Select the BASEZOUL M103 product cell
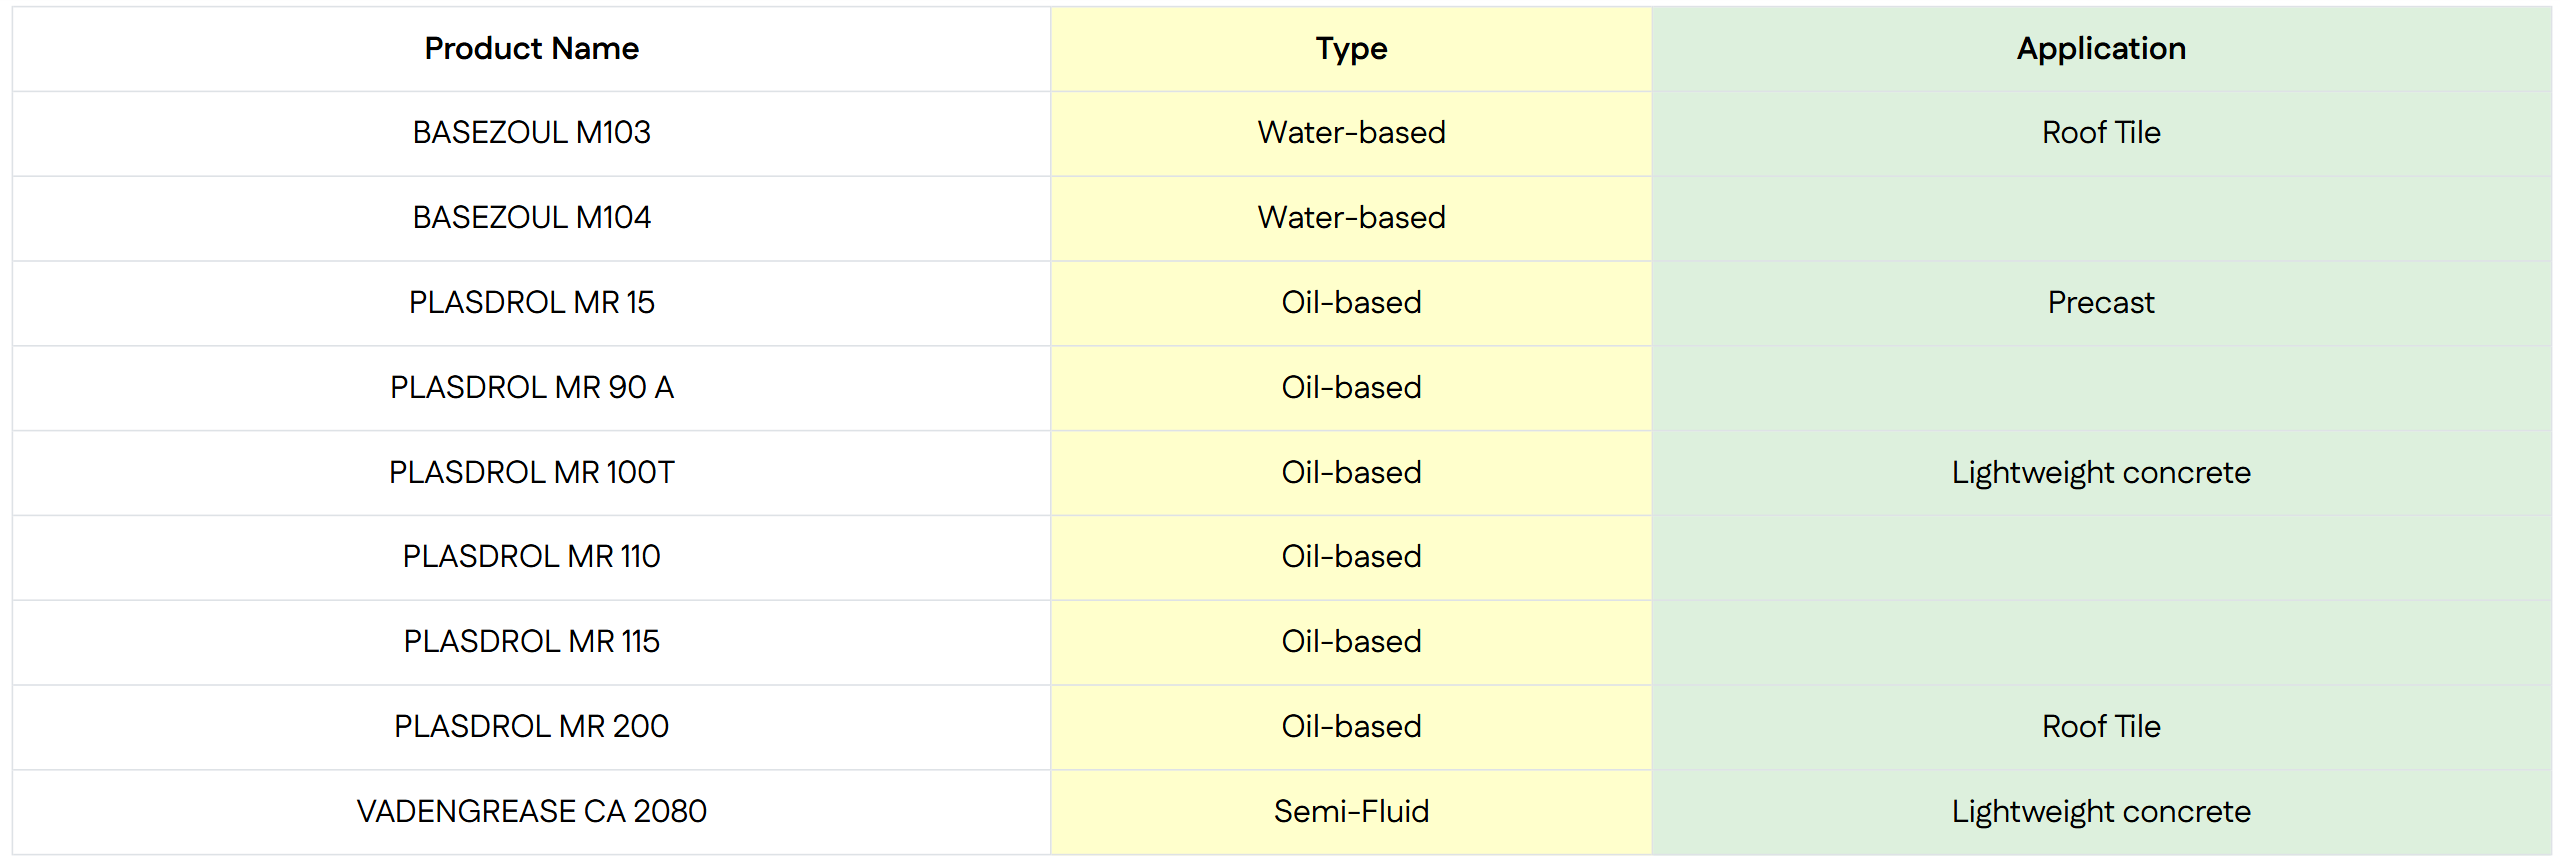This screenshot has width=2560, height=862. 531,133
